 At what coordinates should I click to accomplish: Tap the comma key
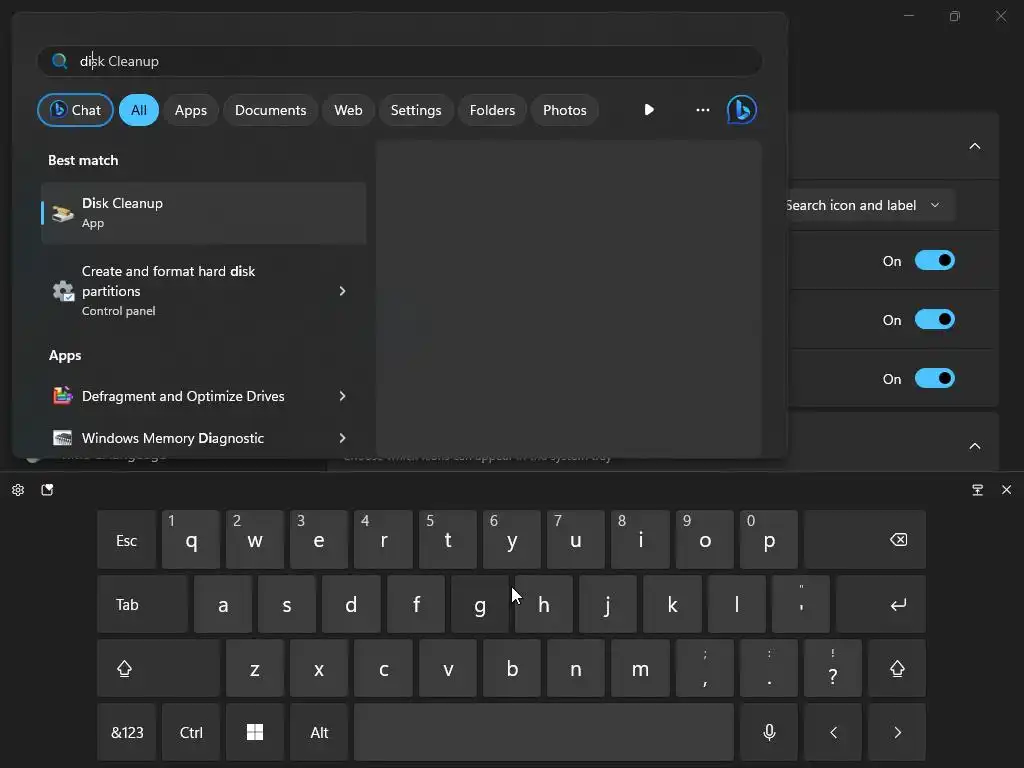705,669
